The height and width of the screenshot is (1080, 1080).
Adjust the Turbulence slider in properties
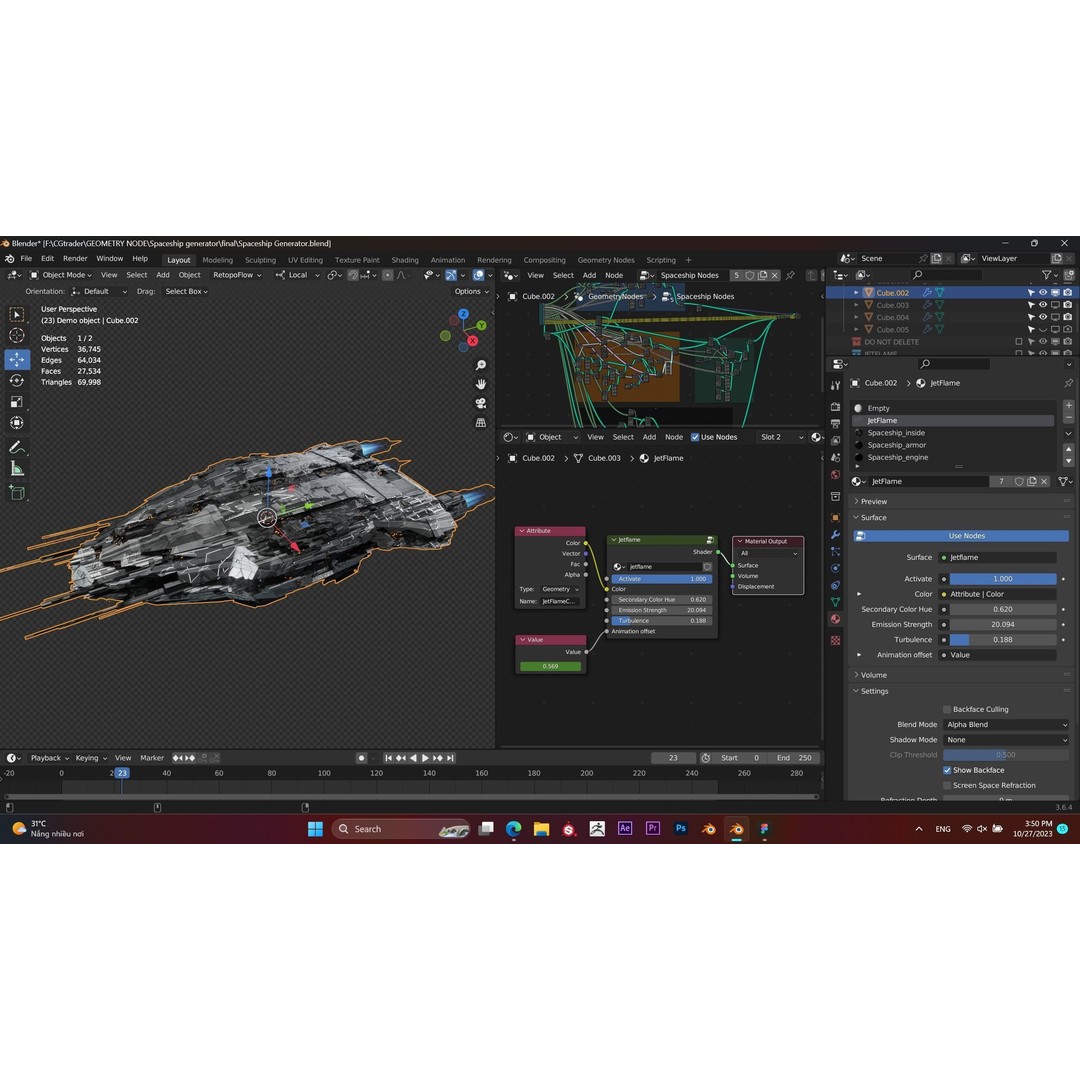pos(1003,640)
